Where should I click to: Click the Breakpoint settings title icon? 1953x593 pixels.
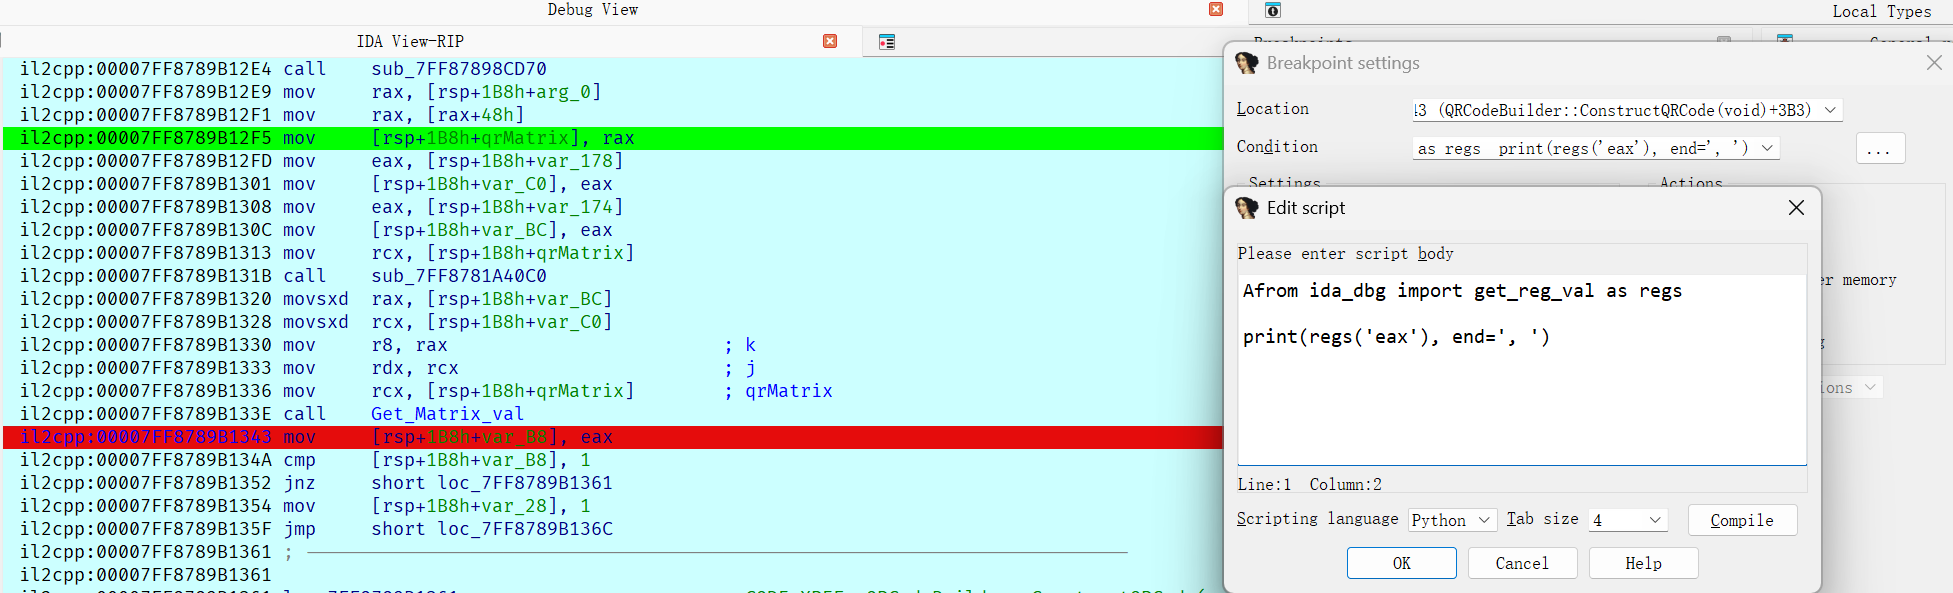(1247, 63)
